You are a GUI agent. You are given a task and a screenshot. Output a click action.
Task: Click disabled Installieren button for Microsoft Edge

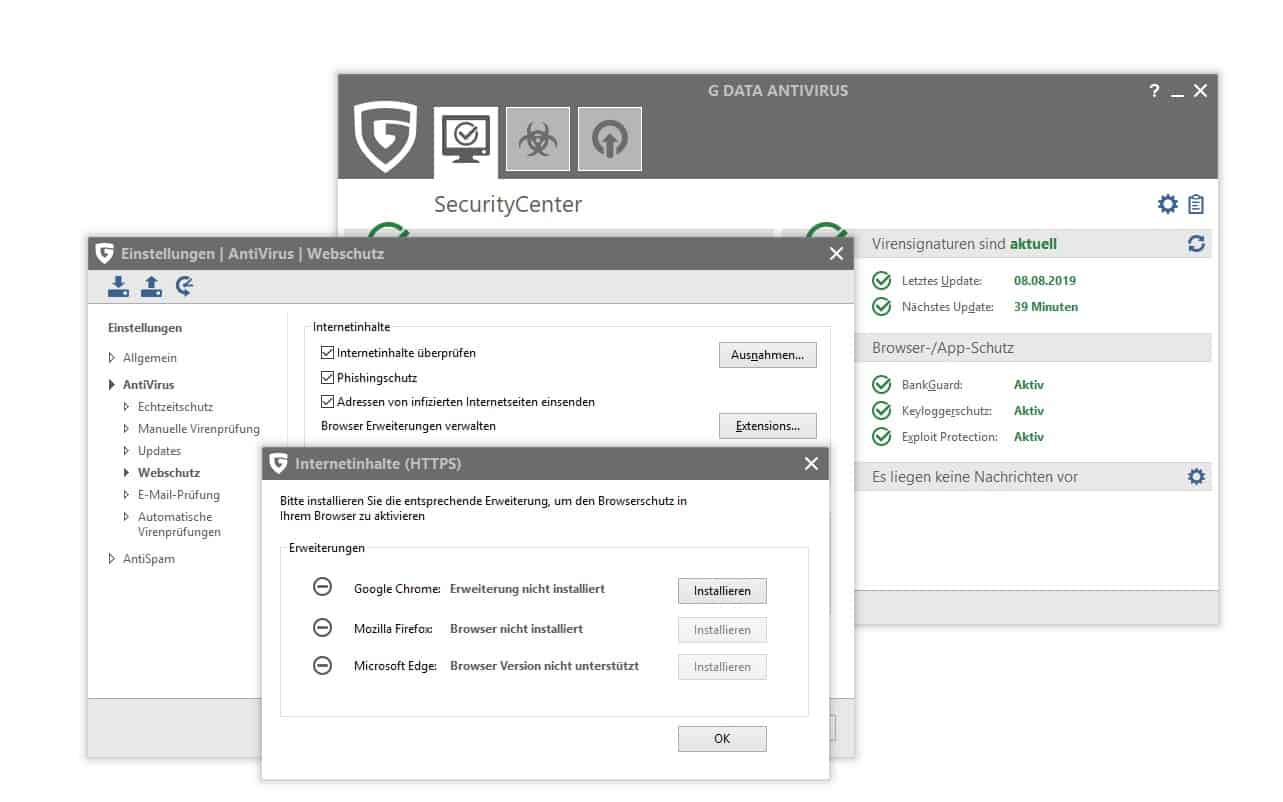(722, 667)
